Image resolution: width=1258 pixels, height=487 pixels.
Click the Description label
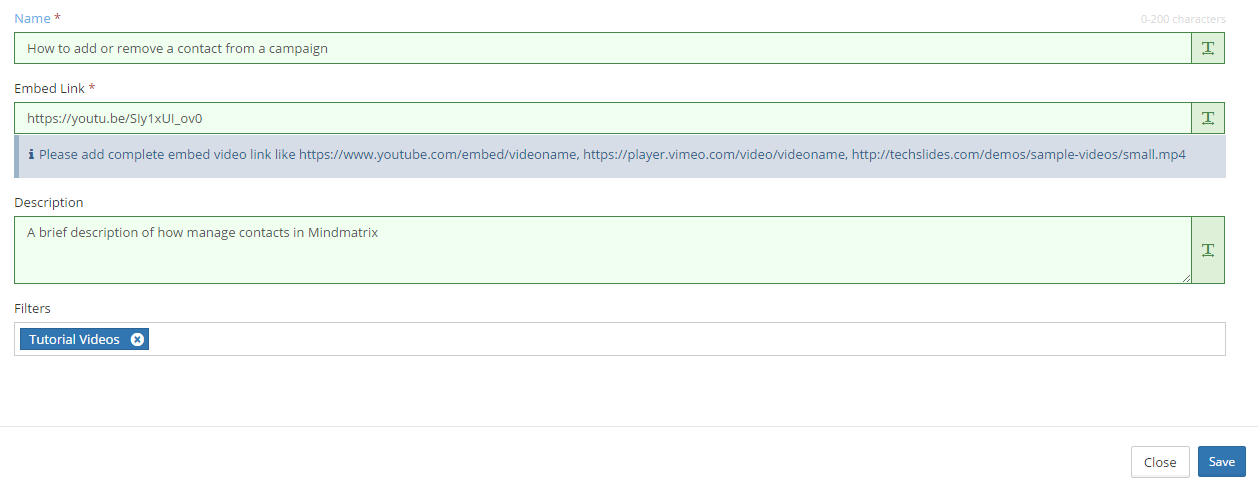[x=49, y=202]
